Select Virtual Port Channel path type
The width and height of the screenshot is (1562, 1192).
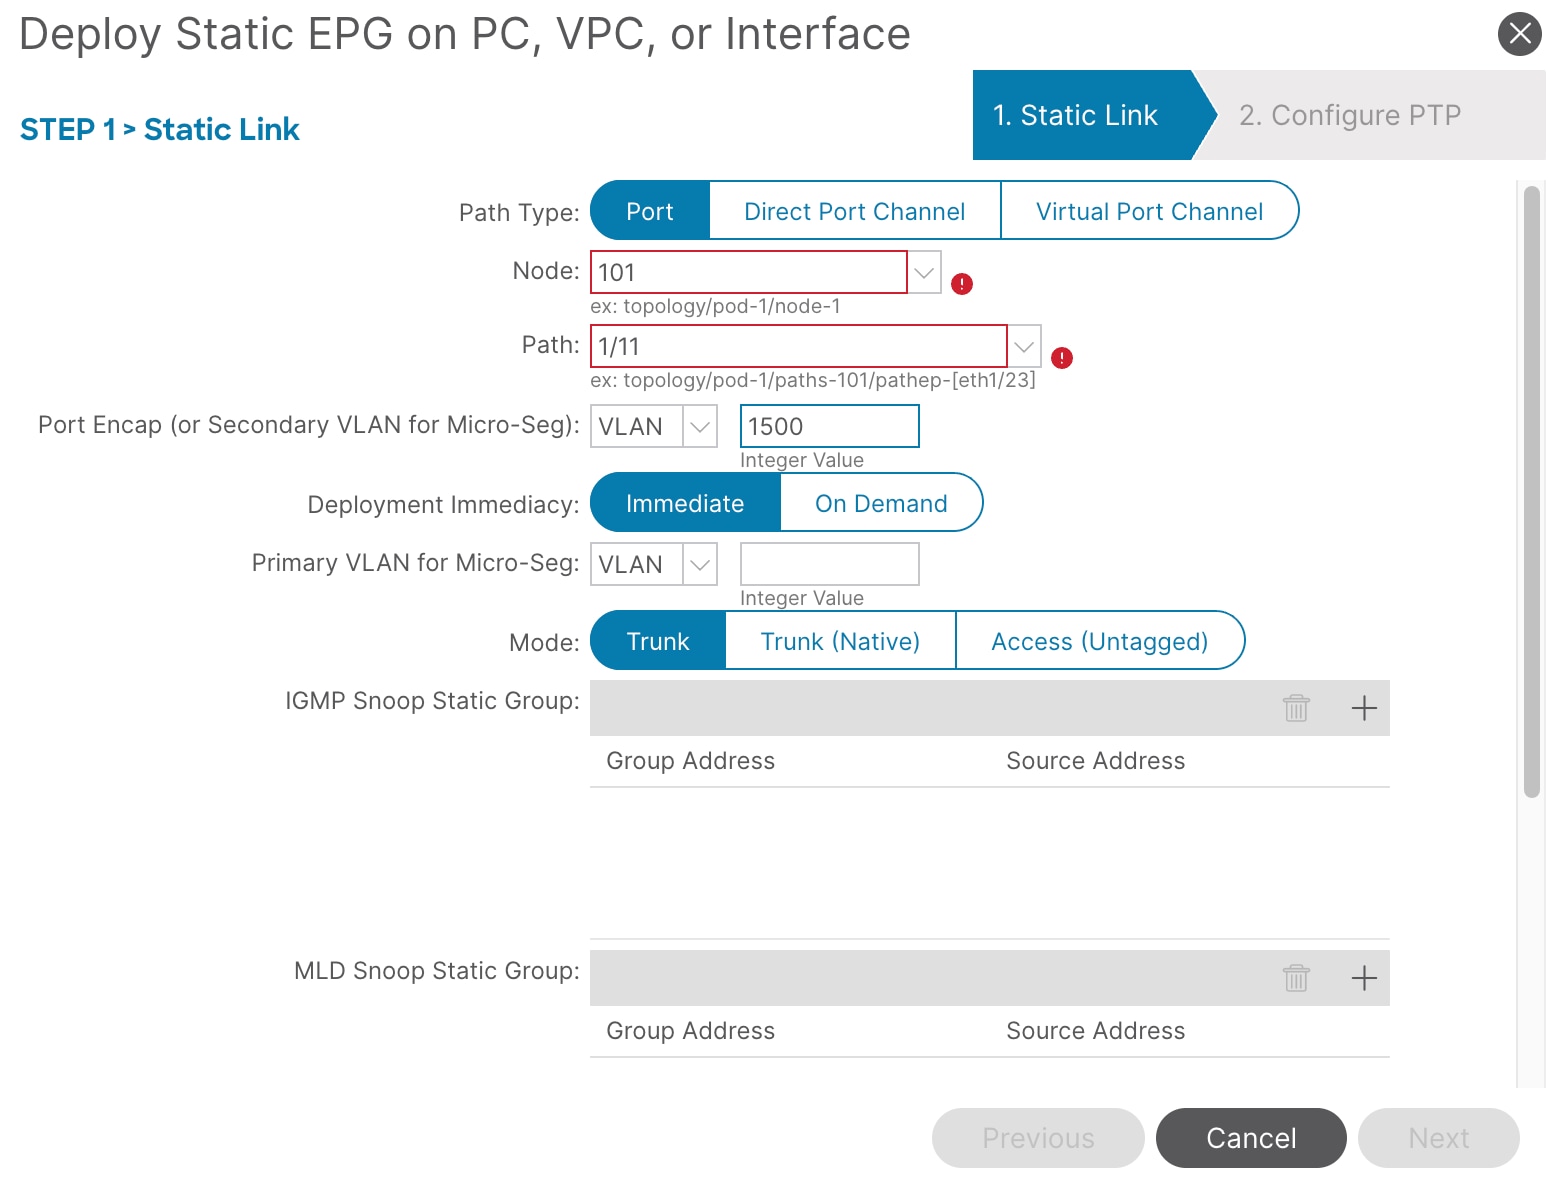tap(1149, 211)
